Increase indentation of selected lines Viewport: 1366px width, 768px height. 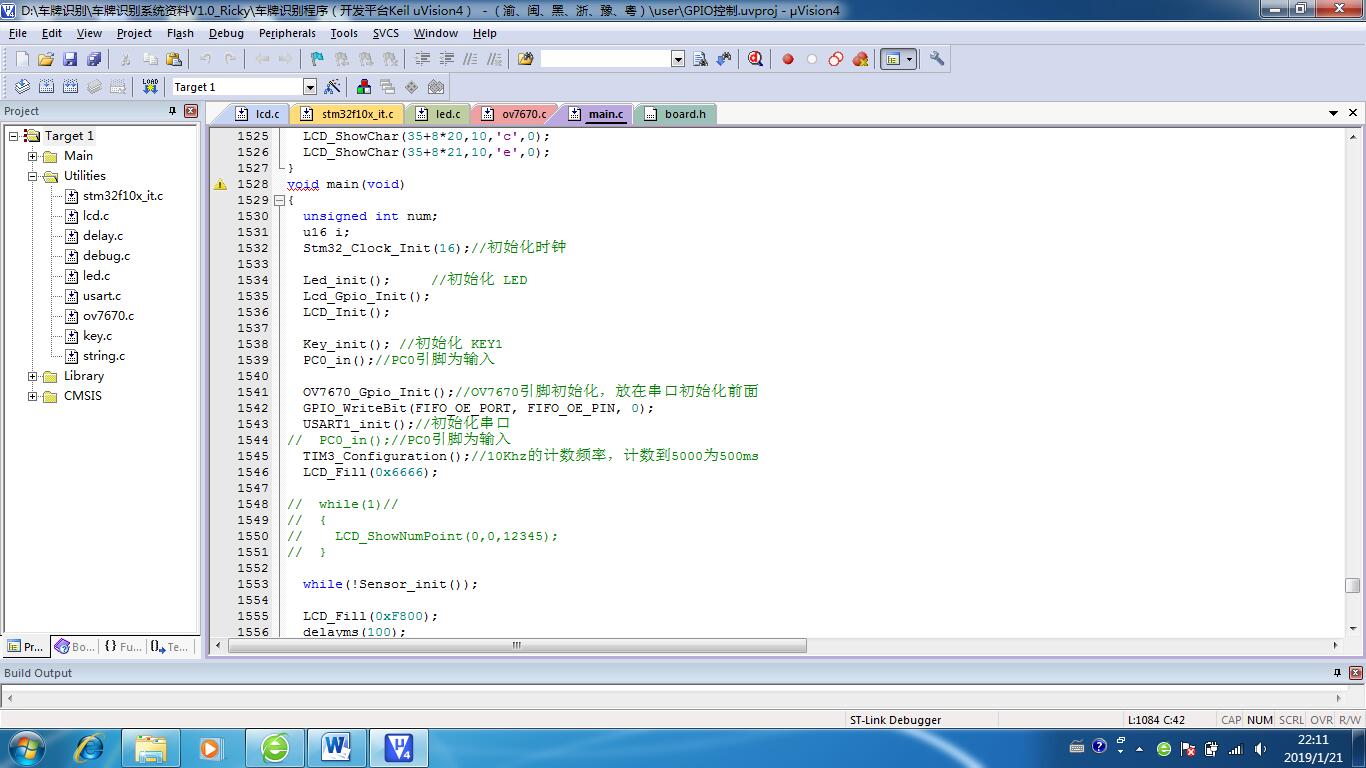point(423,60)
